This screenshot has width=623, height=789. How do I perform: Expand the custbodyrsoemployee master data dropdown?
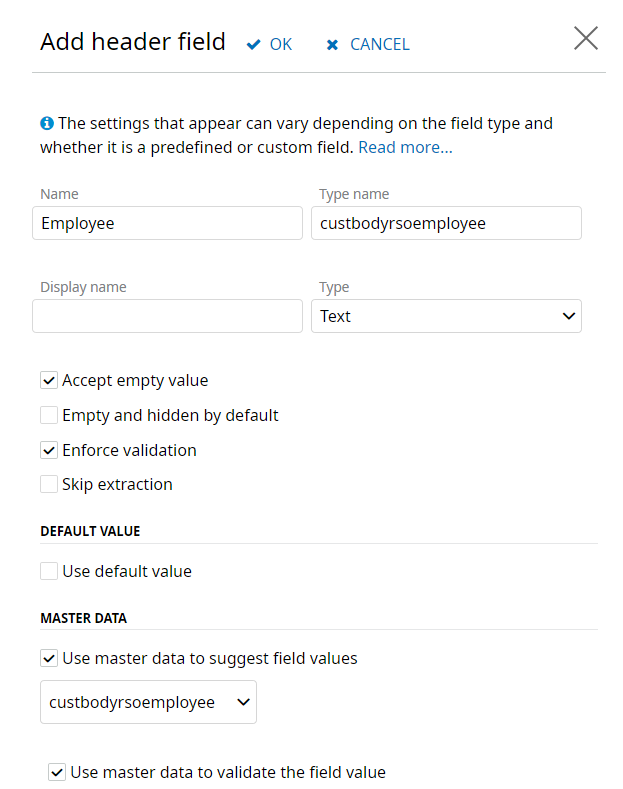[148, 702]
